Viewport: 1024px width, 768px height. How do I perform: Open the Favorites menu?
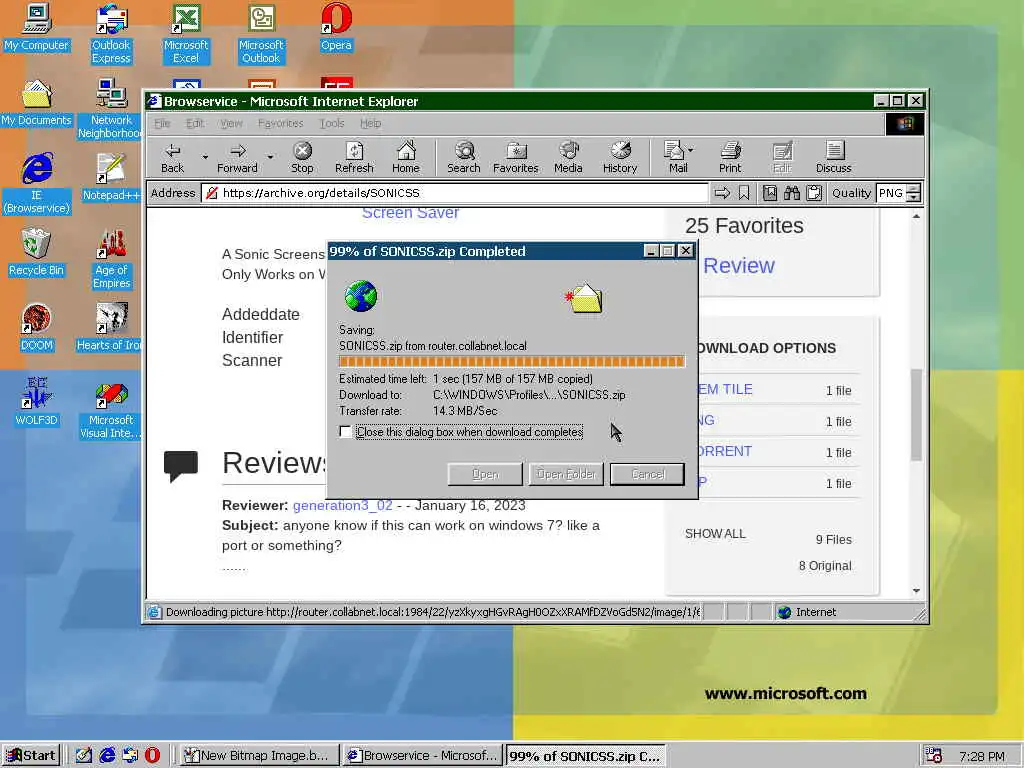coord(280,123)
